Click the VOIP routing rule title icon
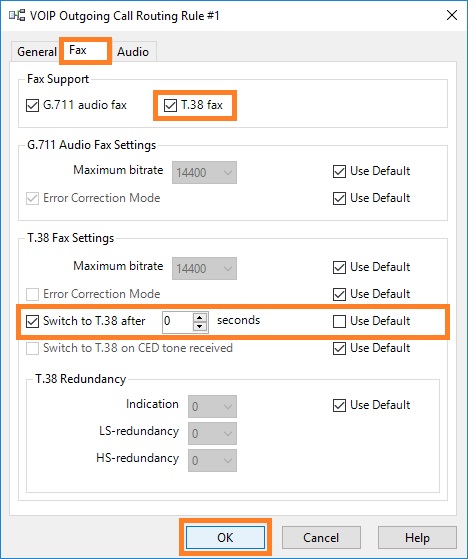 point(17,16)
